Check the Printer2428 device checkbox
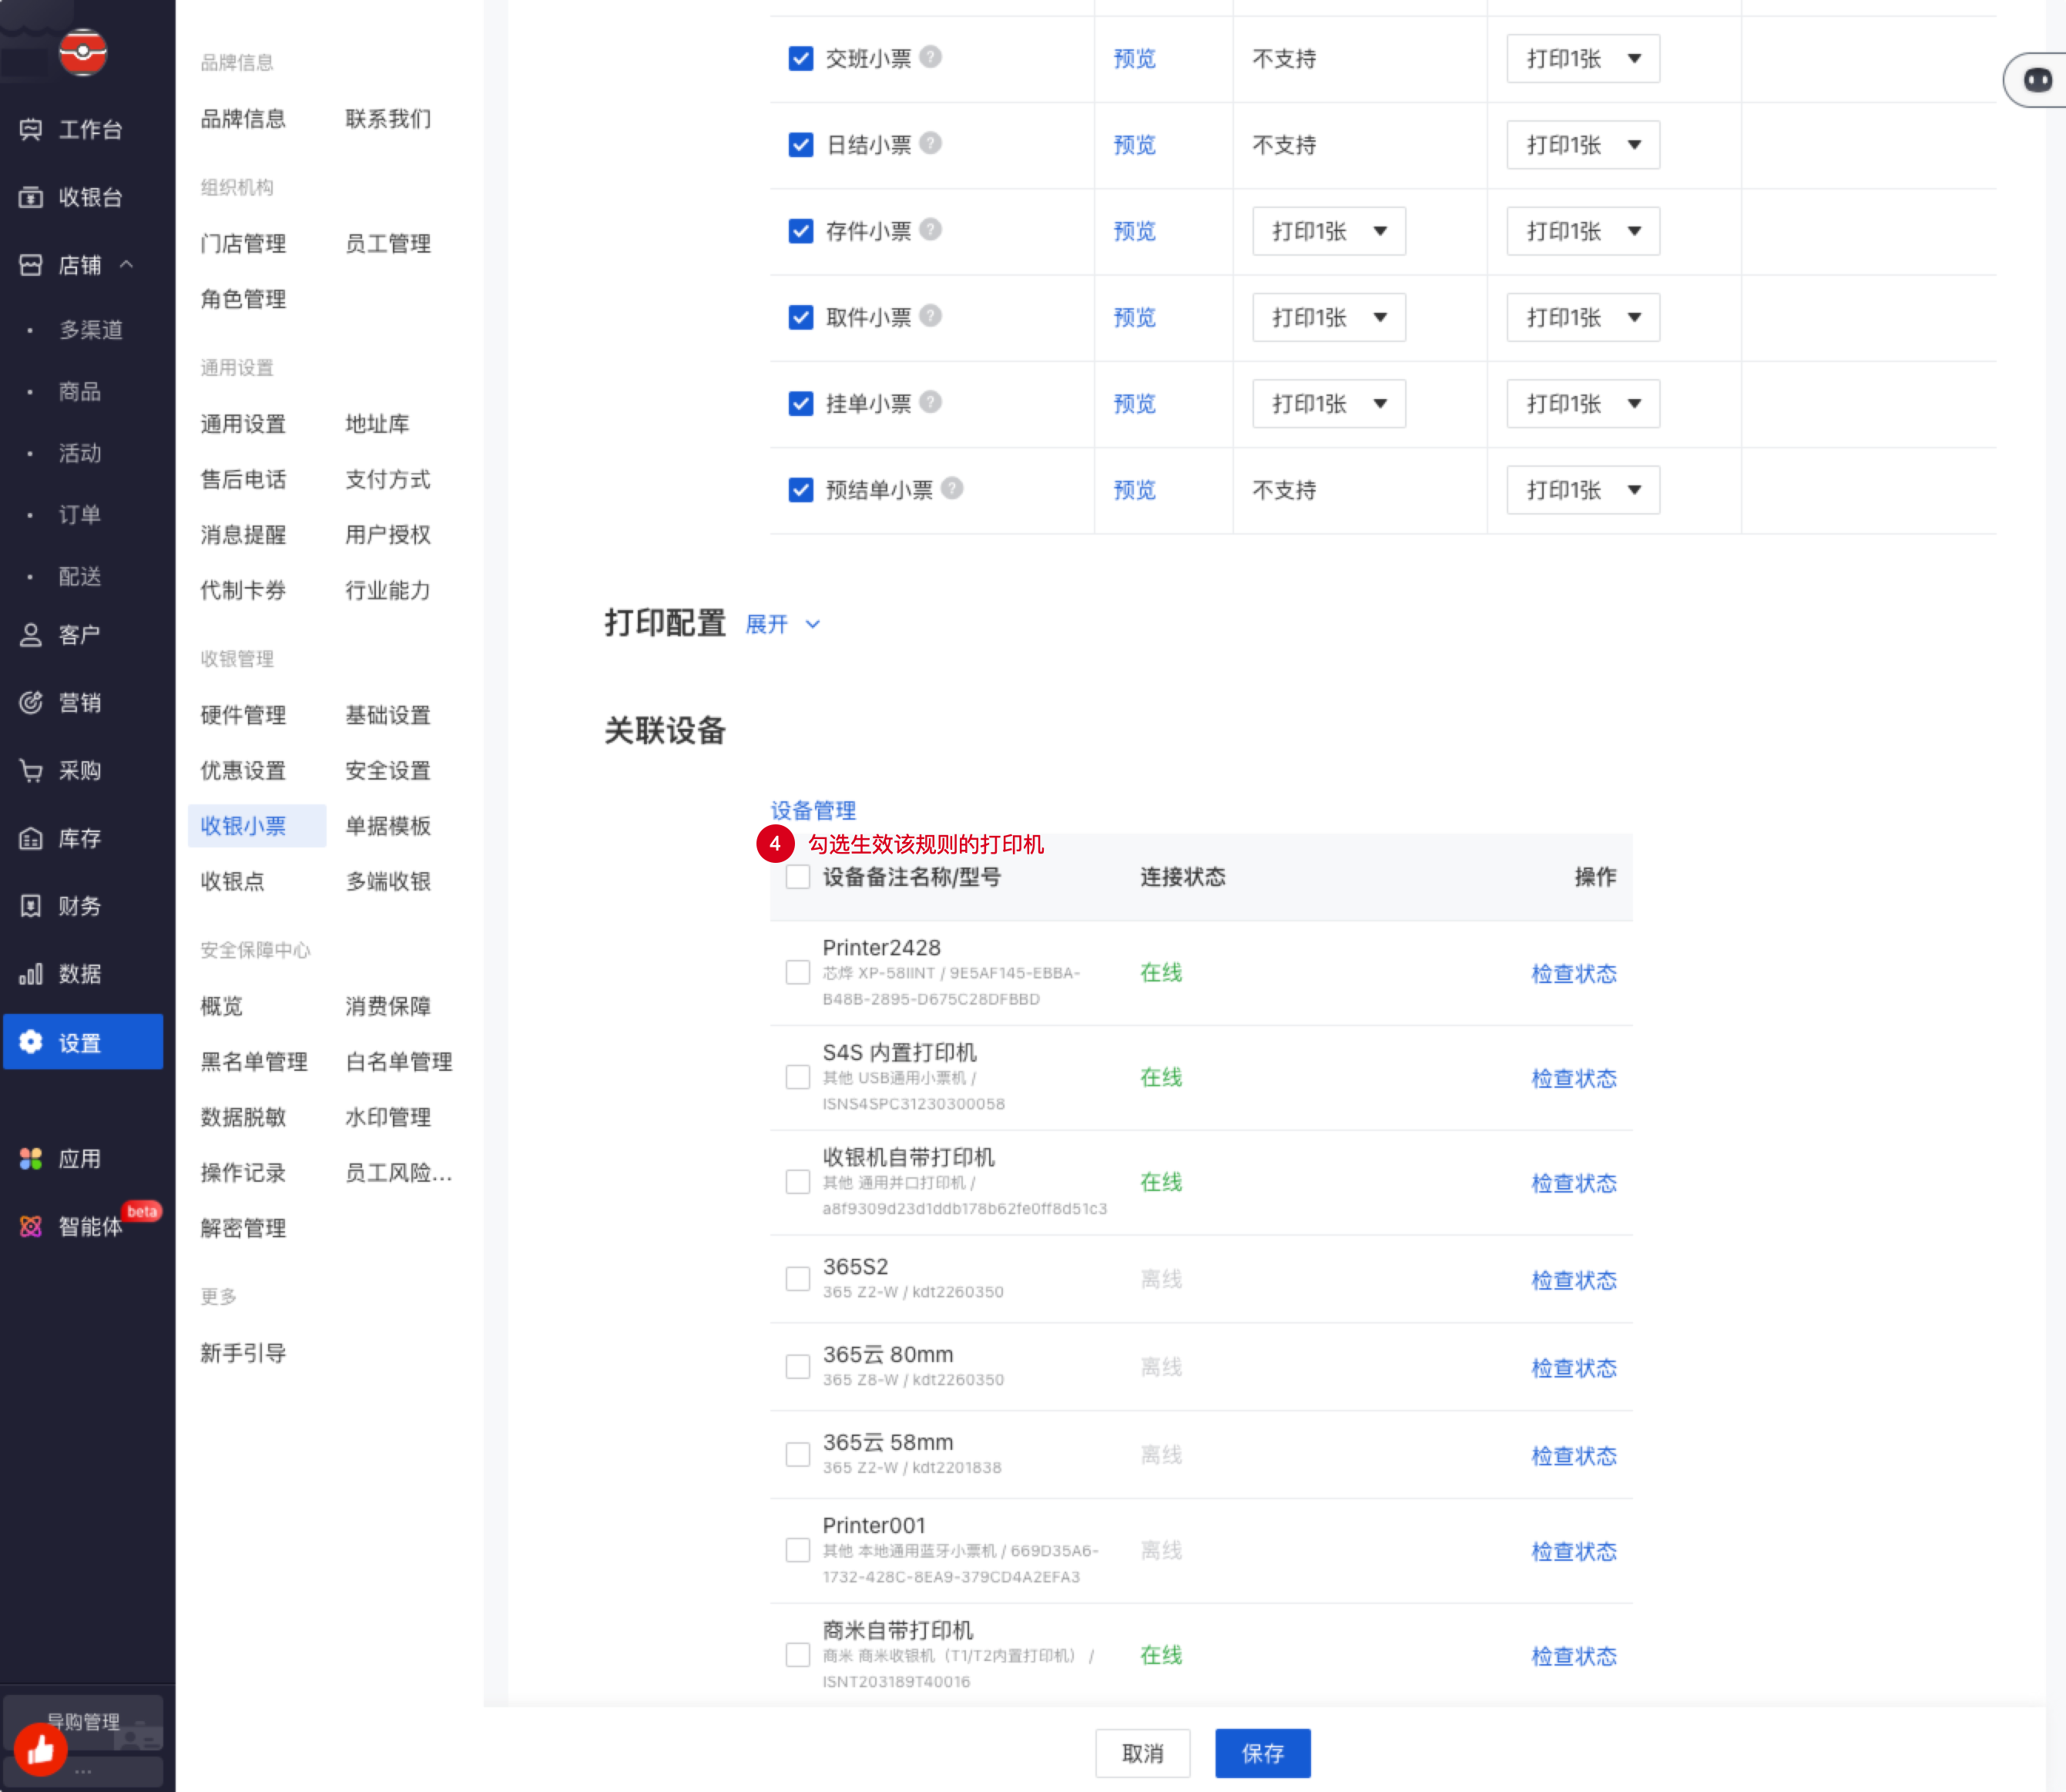 pyautogui.click(x=797, y=972)
